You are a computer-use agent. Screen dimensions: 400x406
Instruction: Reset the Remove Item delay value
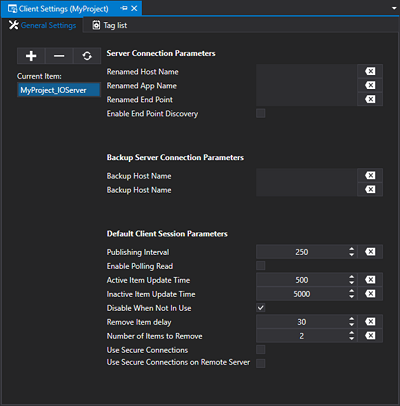[x=370, y=322]
